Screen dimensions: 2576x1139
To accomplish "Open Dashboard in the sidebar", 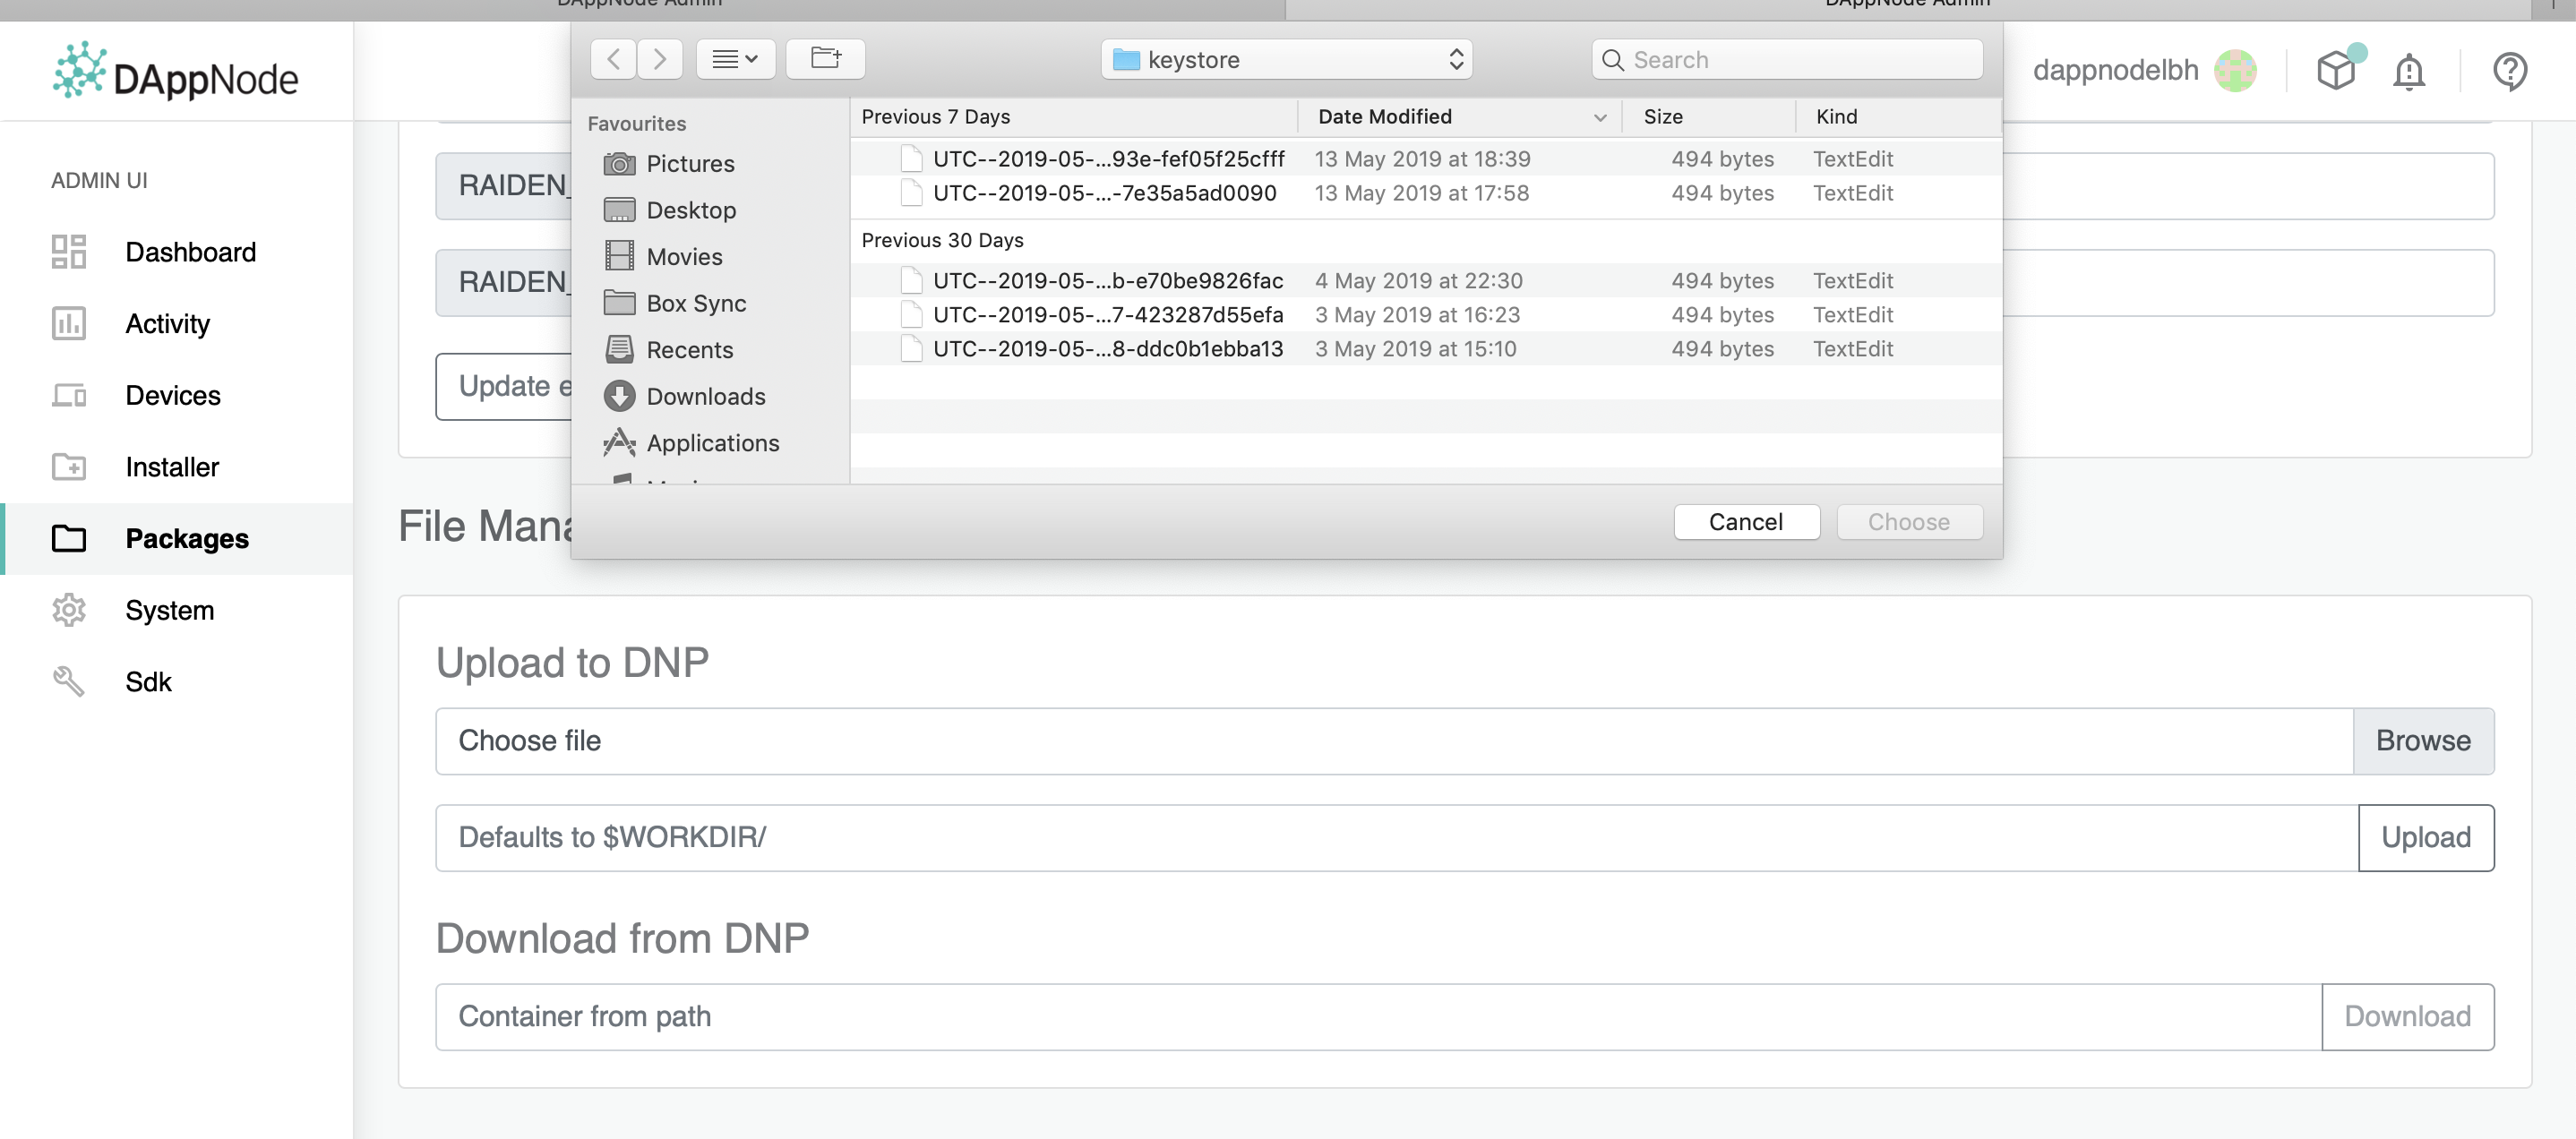I will pyautogui.click(x=190, y=252).
